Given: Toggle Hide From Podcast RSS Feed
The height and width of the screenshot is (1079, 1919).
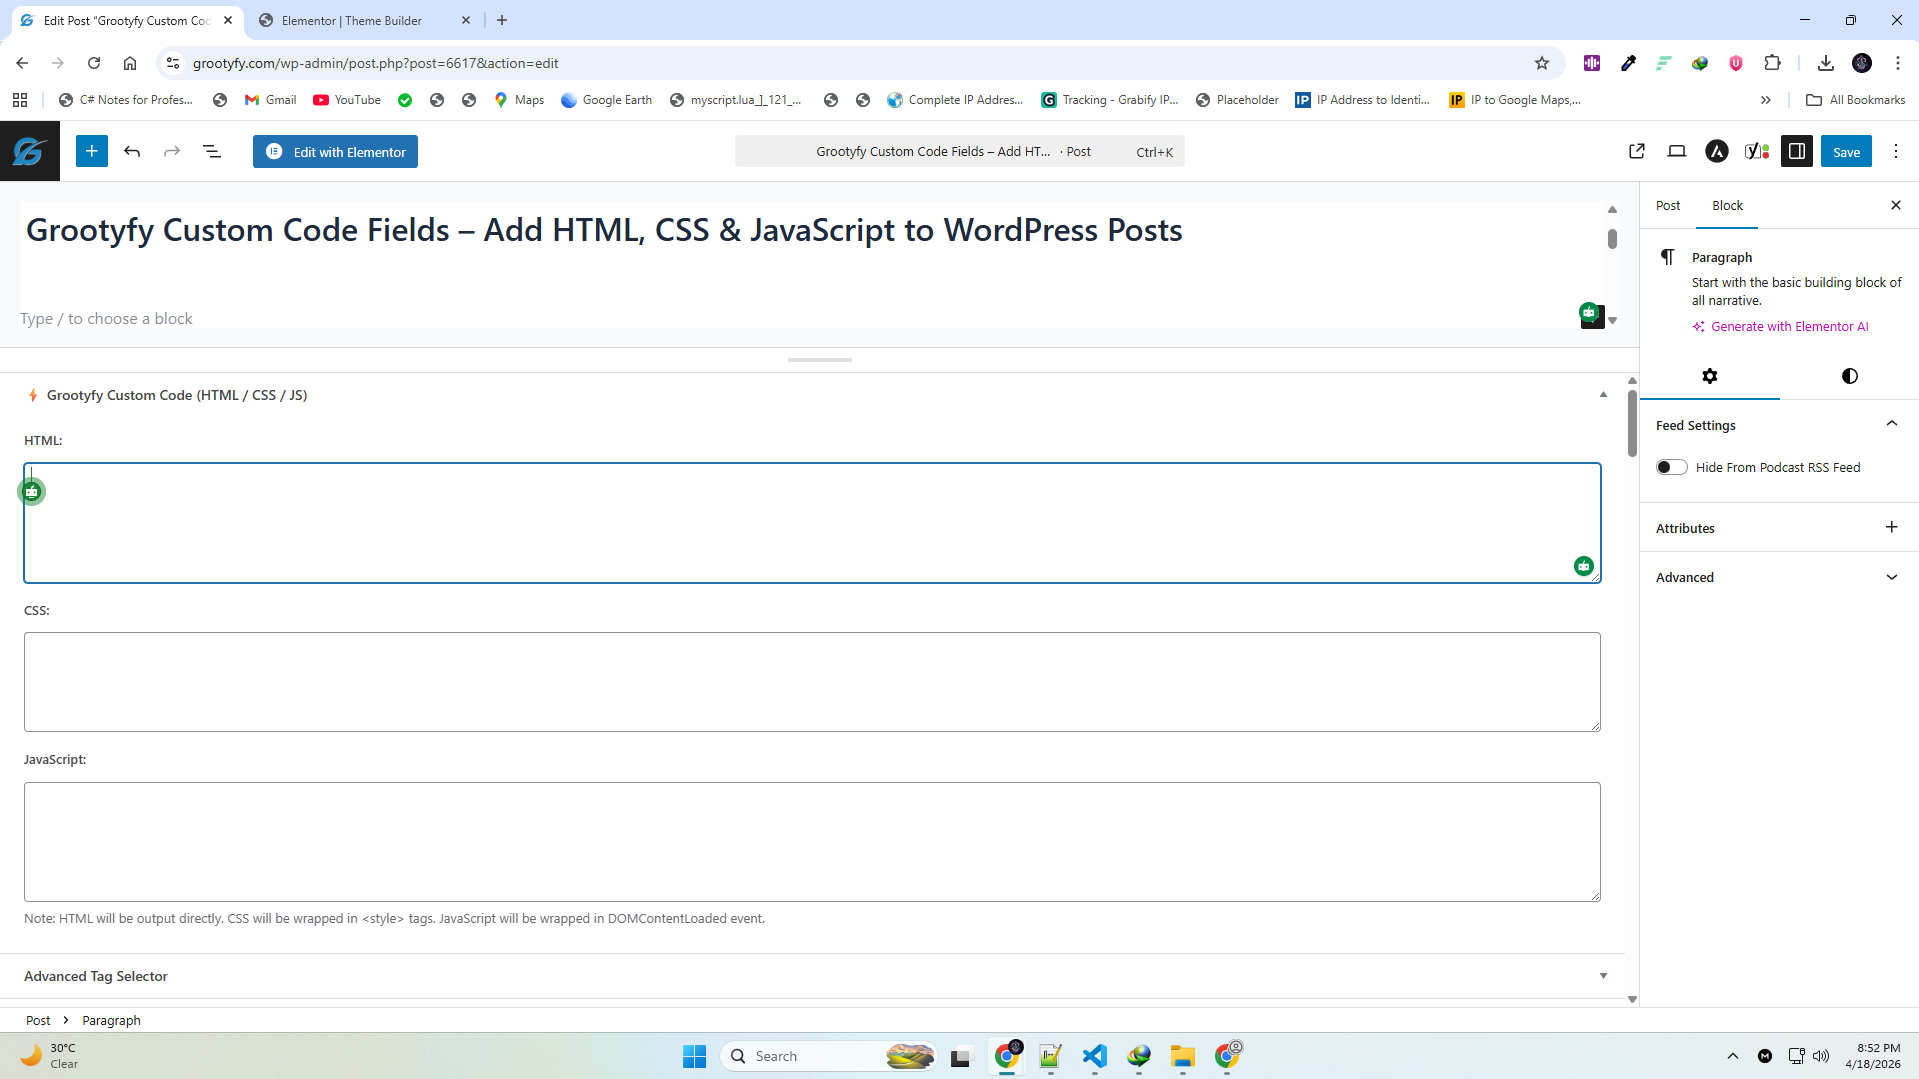Looking at the screenshot, I should pos(1671,467).
